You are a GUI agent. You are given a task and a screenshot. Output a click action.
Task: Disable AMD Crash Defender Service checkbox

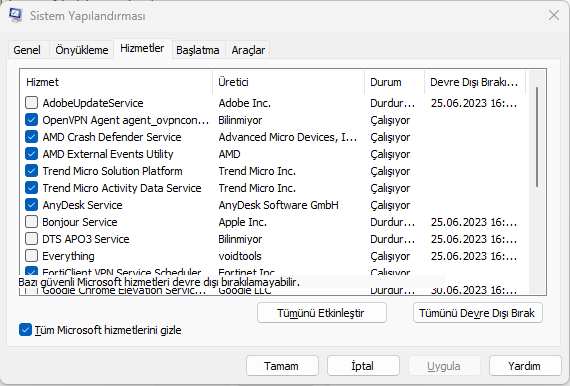click(x=32, y=137)
